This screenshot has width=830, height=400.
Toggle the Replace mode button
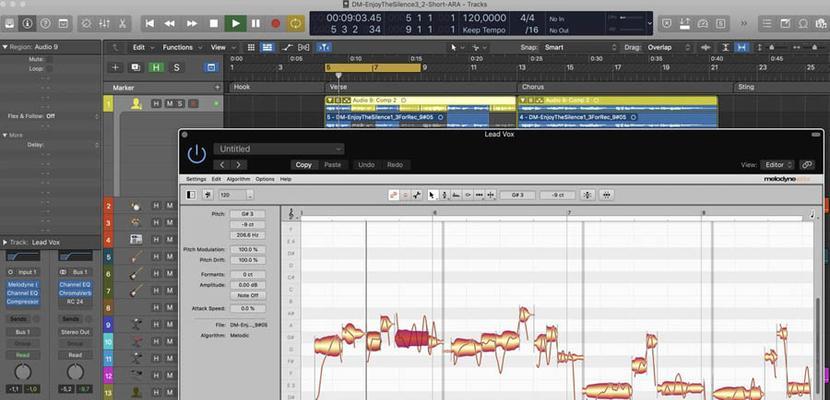[x=666, y=23]
